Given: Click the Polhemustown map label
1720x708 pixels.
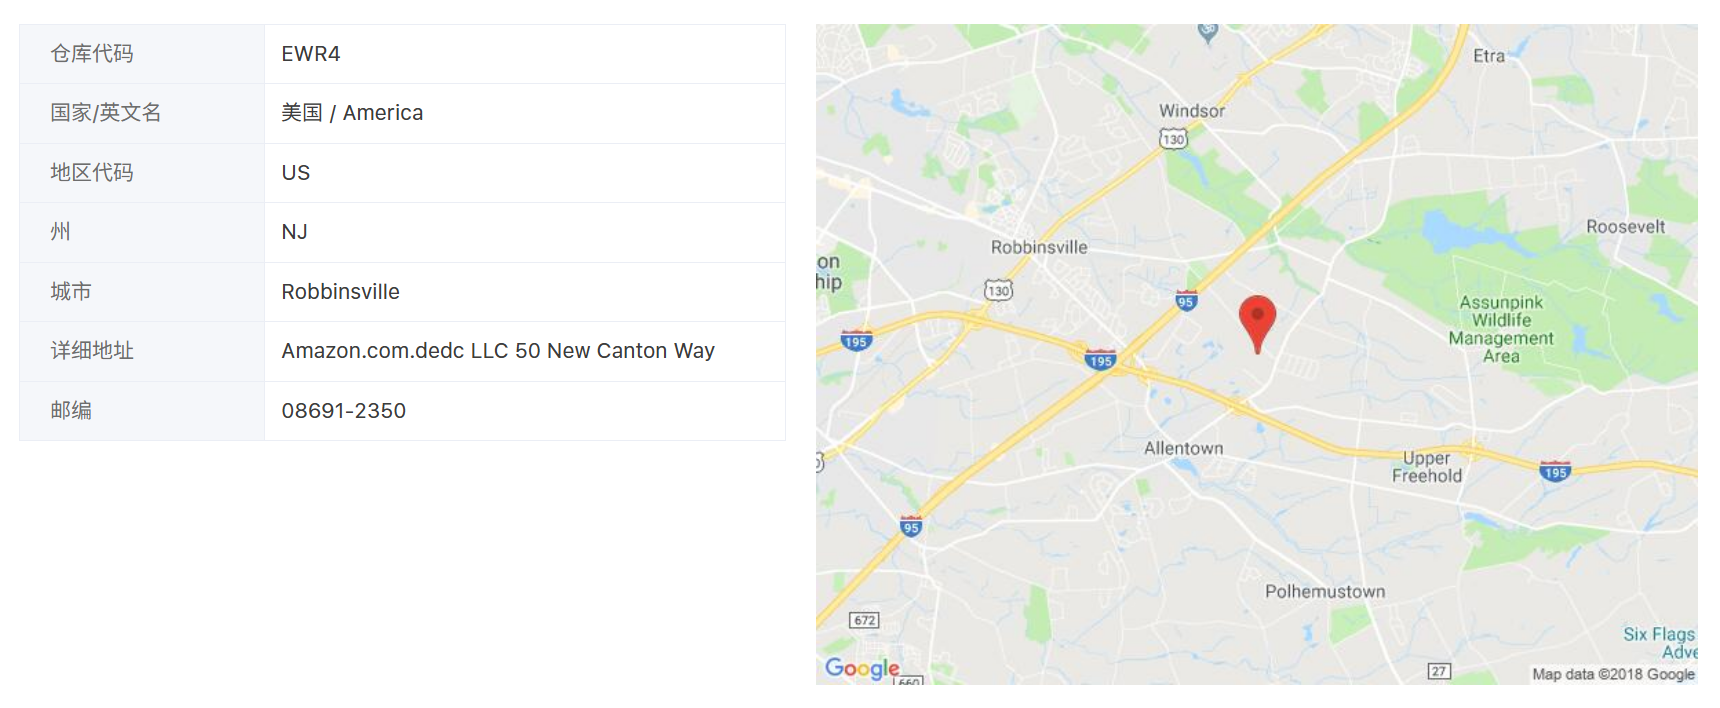Looking at the screenshot, I should 1325,591.
